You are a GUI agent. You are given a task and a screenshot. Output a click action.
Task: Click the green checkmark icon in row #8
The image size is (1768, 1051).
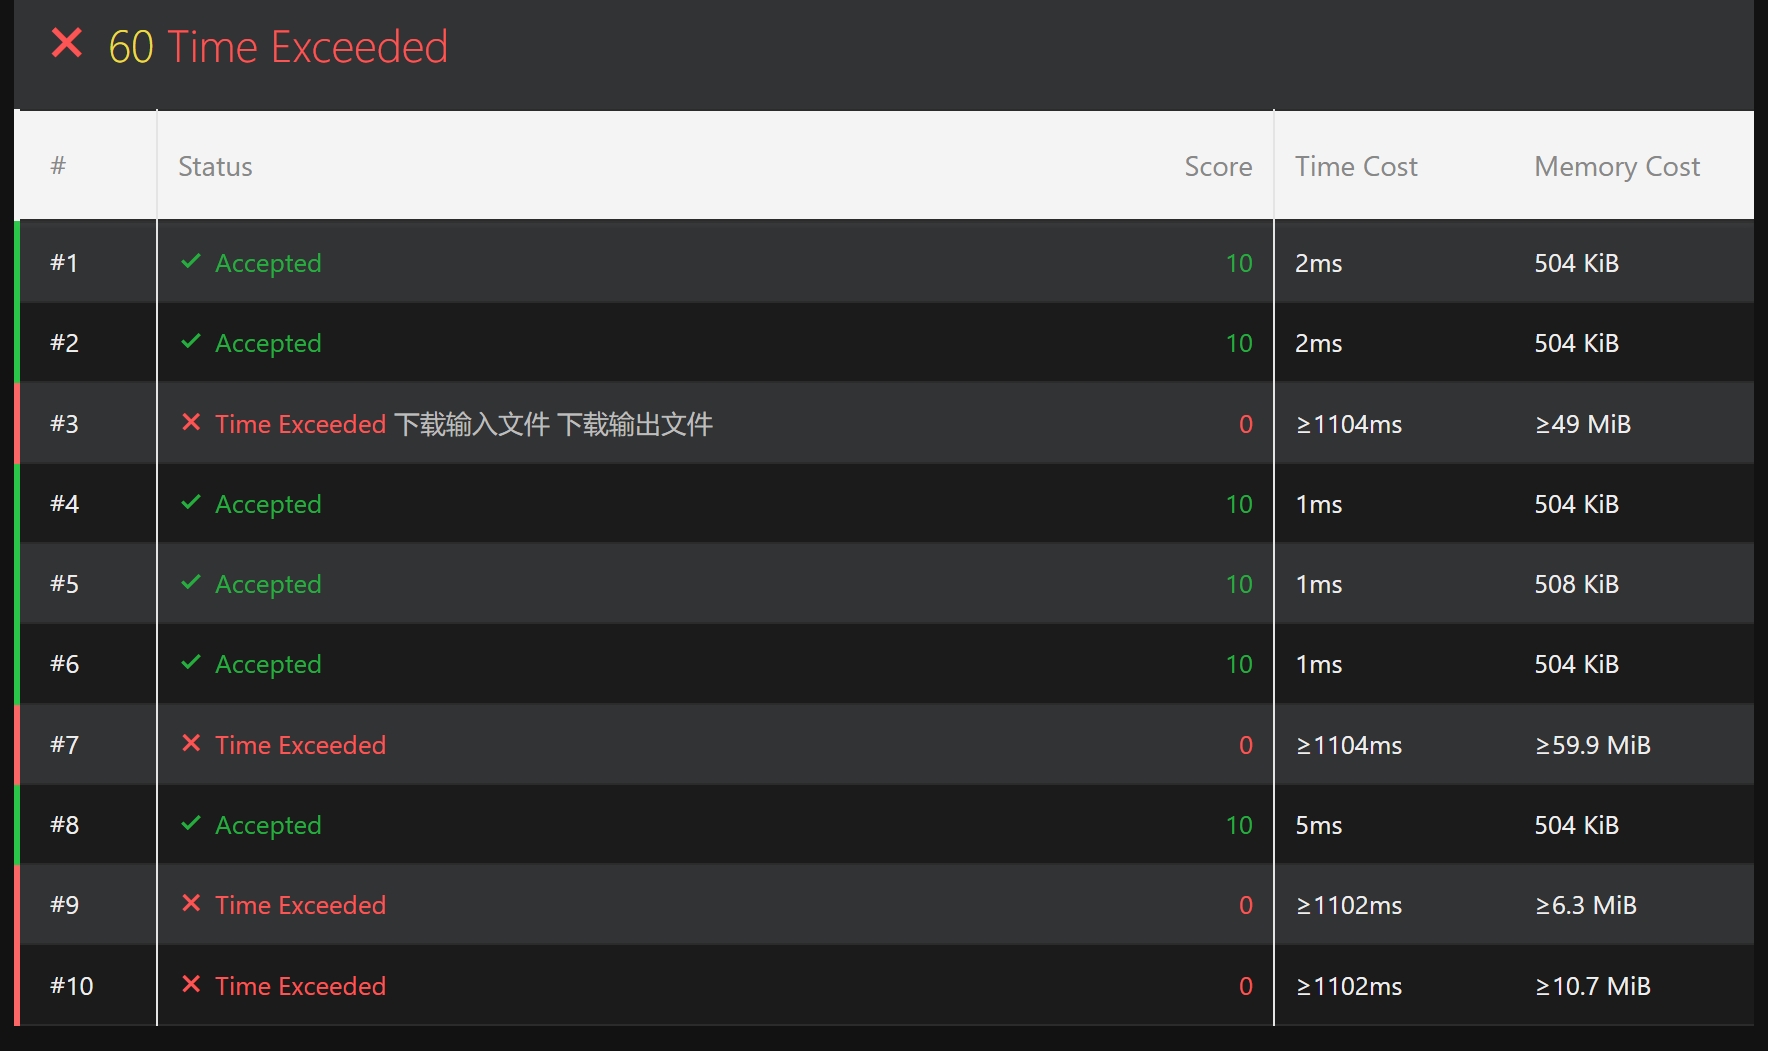(x=191, y=824)
